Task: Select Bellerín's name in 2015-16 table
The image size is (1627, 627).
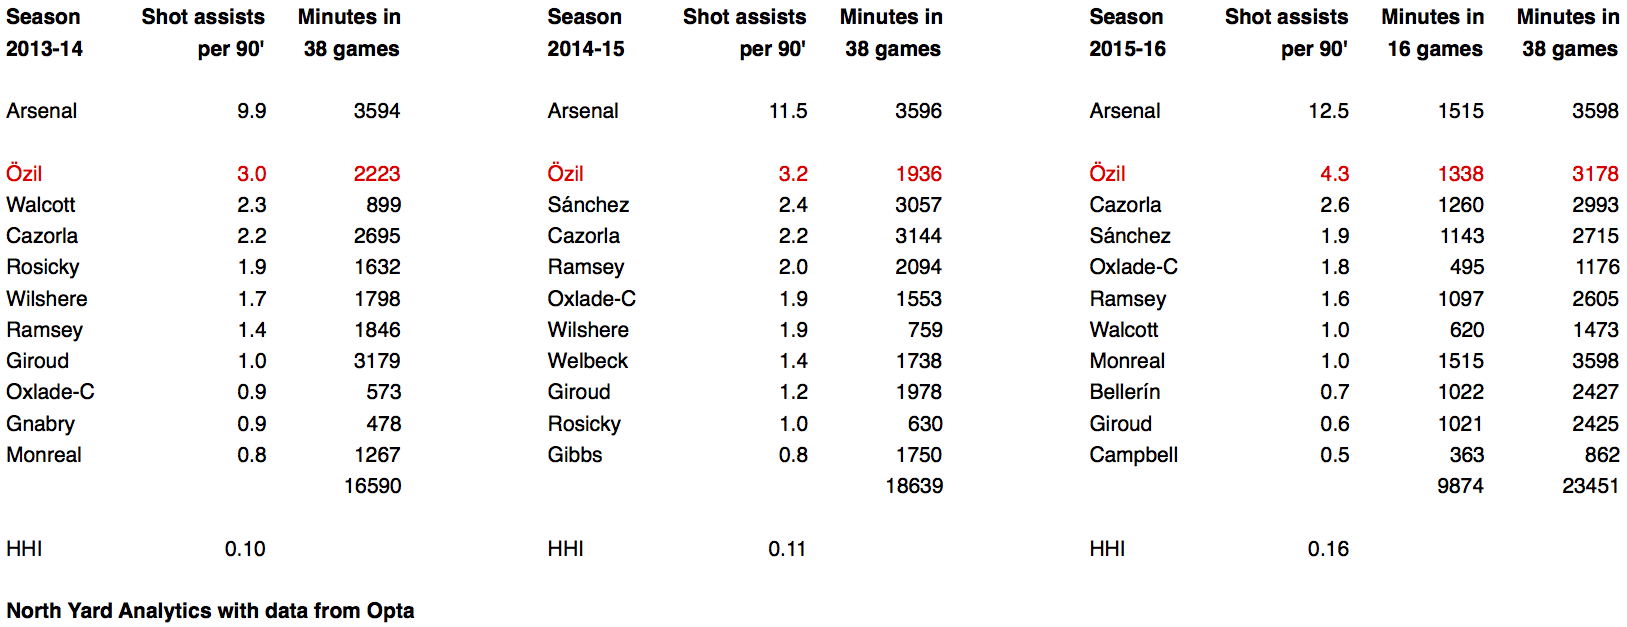Action: click(x=1125, y=392)
